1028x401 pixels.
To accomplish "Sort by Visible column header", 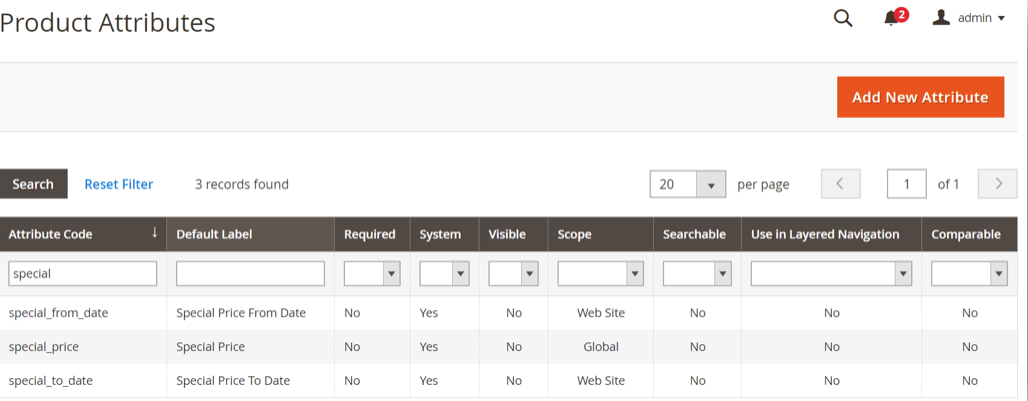I will point(513,234).
